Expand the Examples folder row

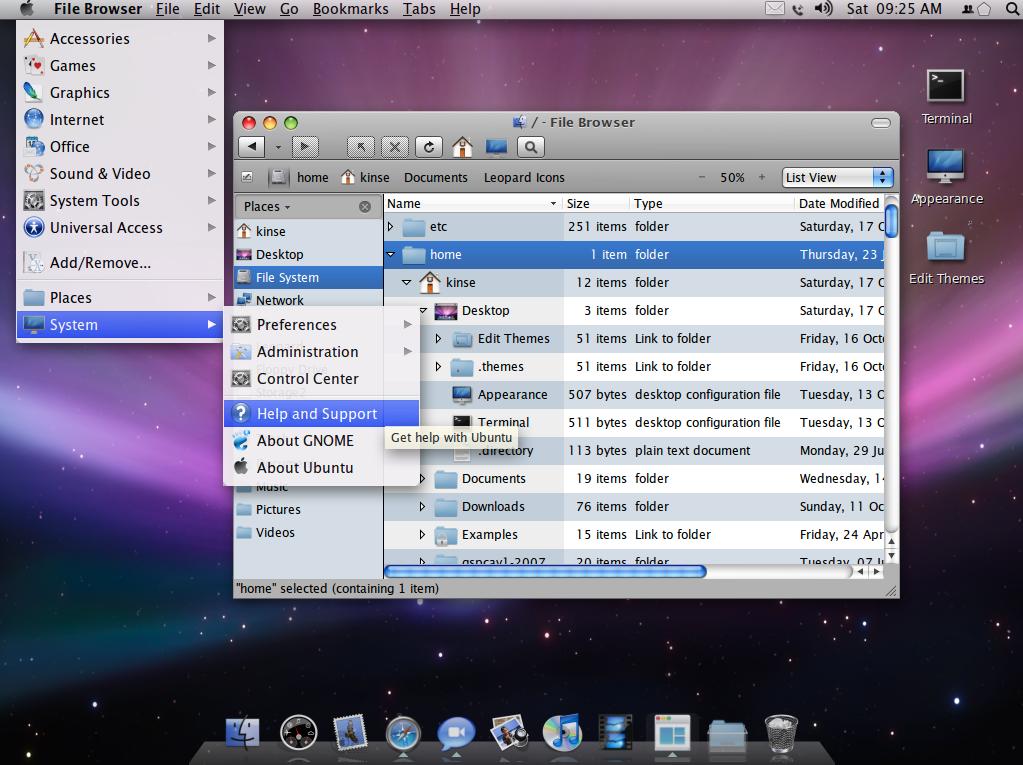(x=422, y=534)
